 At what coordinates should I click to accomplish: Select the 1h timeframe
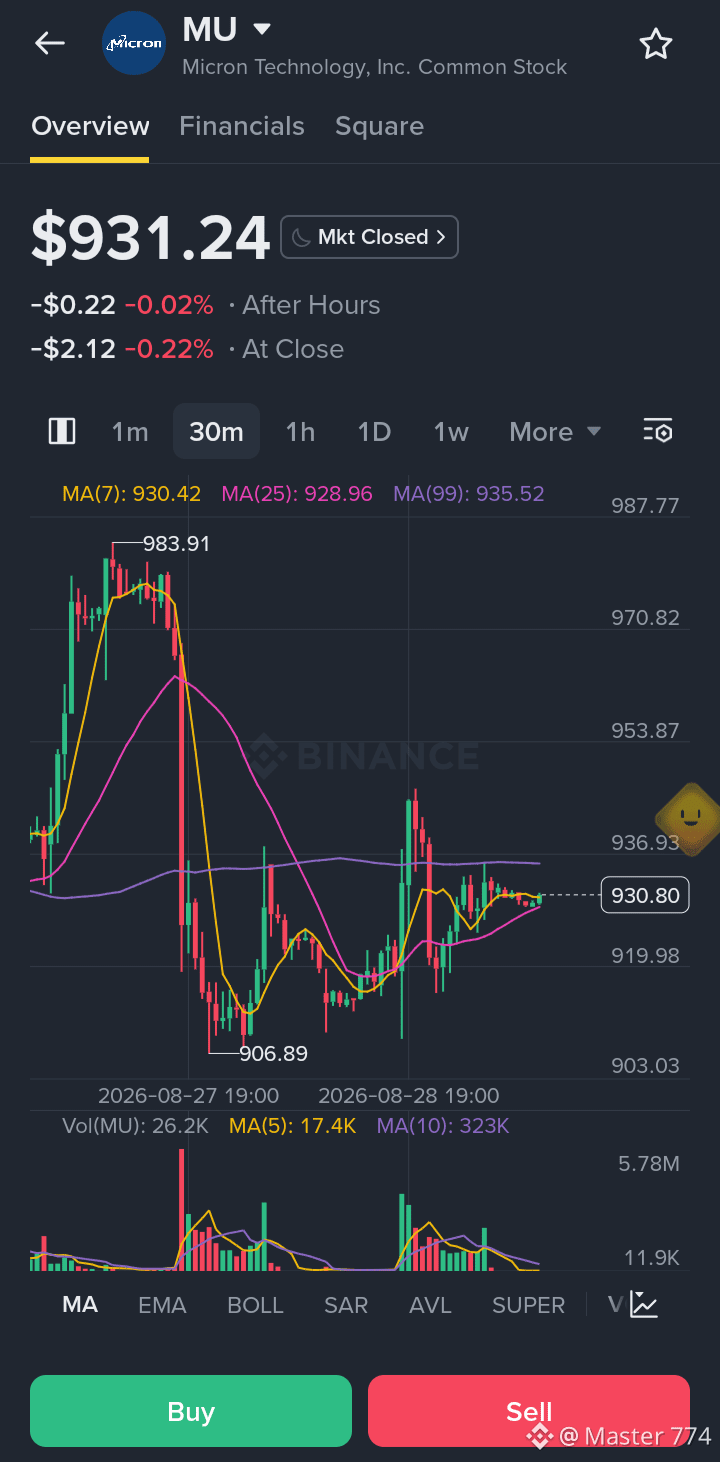(300, 432)
